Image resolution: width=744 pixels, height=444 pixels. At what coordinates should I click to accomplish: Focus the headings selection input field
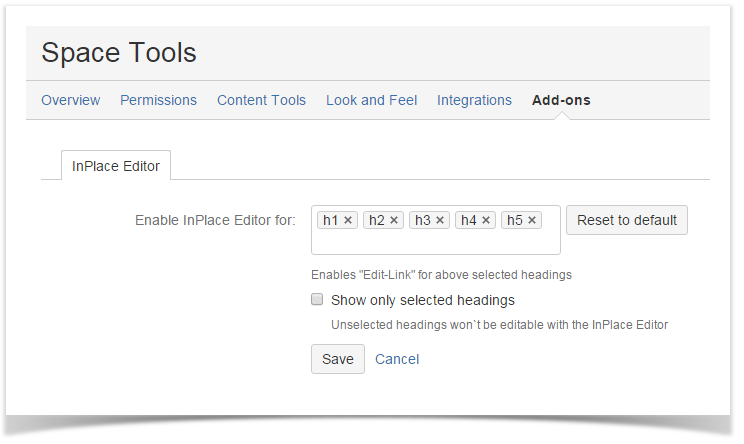point(436,242)
